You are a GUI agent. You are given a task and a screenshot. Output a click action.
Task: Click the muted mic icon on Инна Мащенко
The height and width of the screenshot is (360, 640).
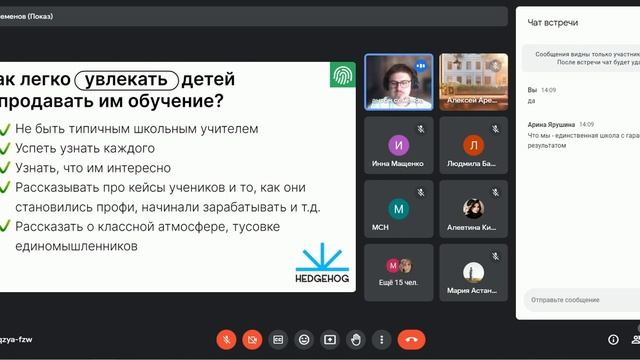[421, 129]
